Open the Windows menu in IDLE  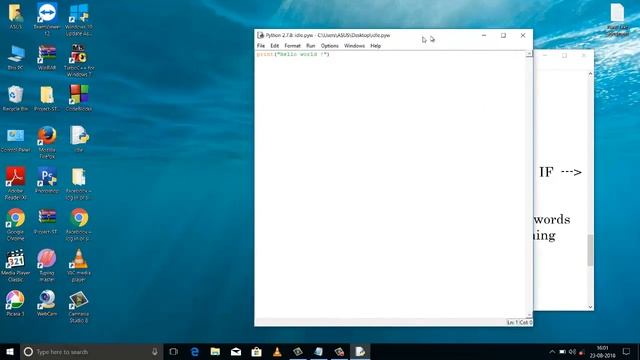[354, 46]
